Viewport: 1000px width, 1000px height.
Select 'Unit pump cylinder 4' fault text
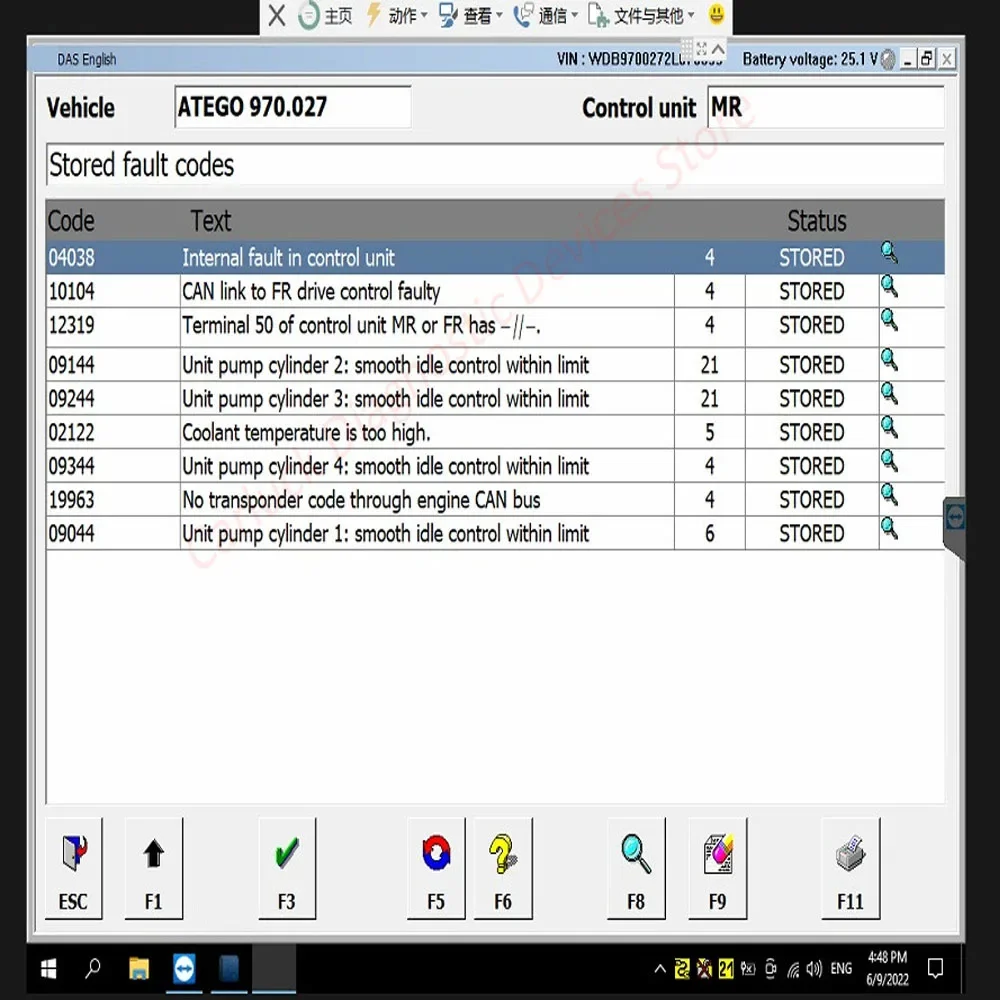click(x=385, y=467)
